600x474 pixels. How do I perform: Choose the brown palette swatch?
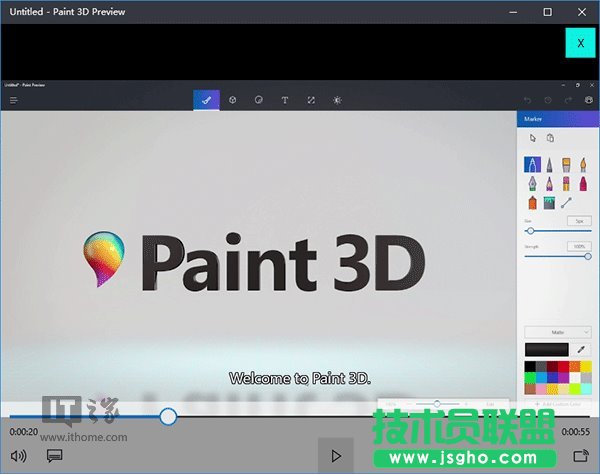pyautogui.click(x=530, y=389)
